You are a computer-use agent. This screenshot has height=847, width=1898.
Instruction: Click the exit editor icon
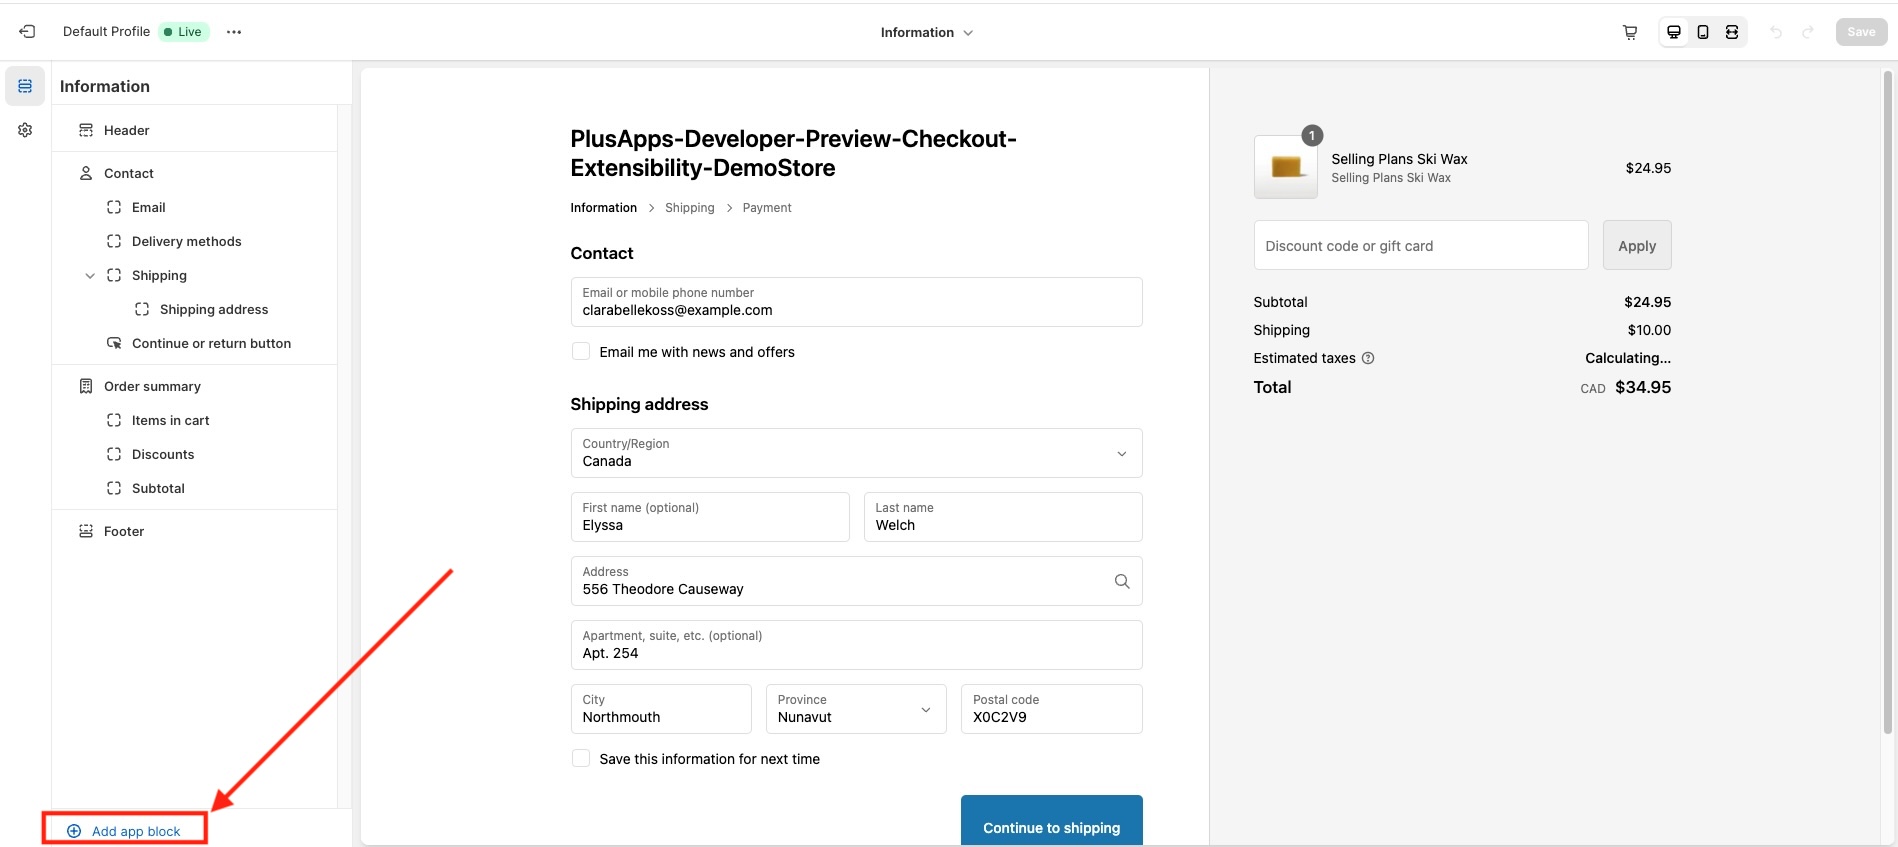coord(27,32)
